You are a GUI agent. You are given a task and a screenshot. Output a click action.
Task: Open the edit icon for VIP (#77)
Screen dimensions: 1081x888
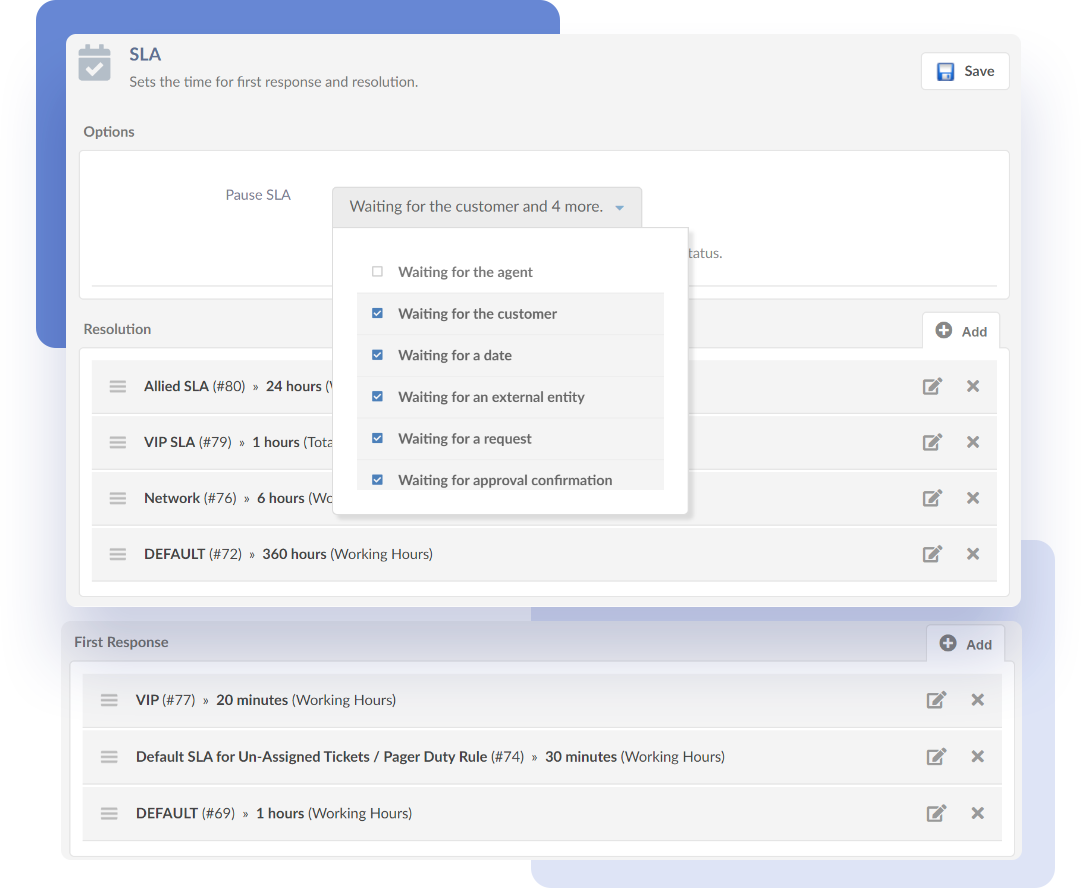[x=937, y=700]
